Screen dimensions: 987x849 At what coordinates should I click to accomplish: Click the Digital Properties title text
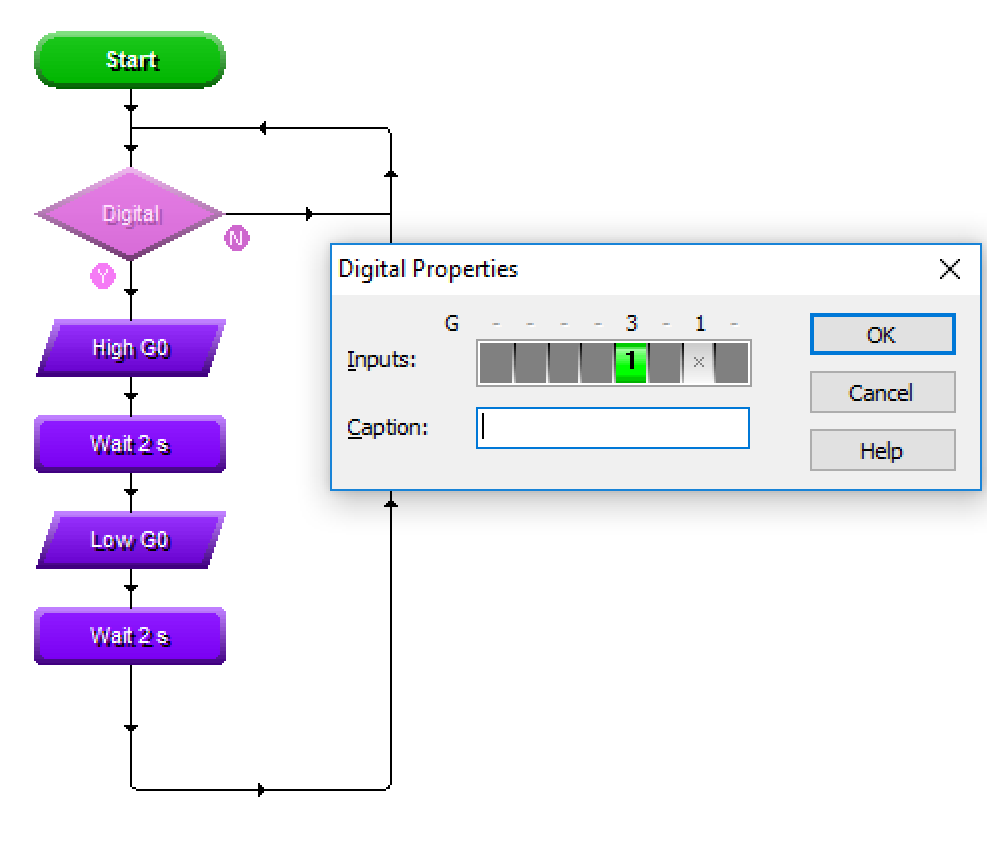tap(428, 269)
